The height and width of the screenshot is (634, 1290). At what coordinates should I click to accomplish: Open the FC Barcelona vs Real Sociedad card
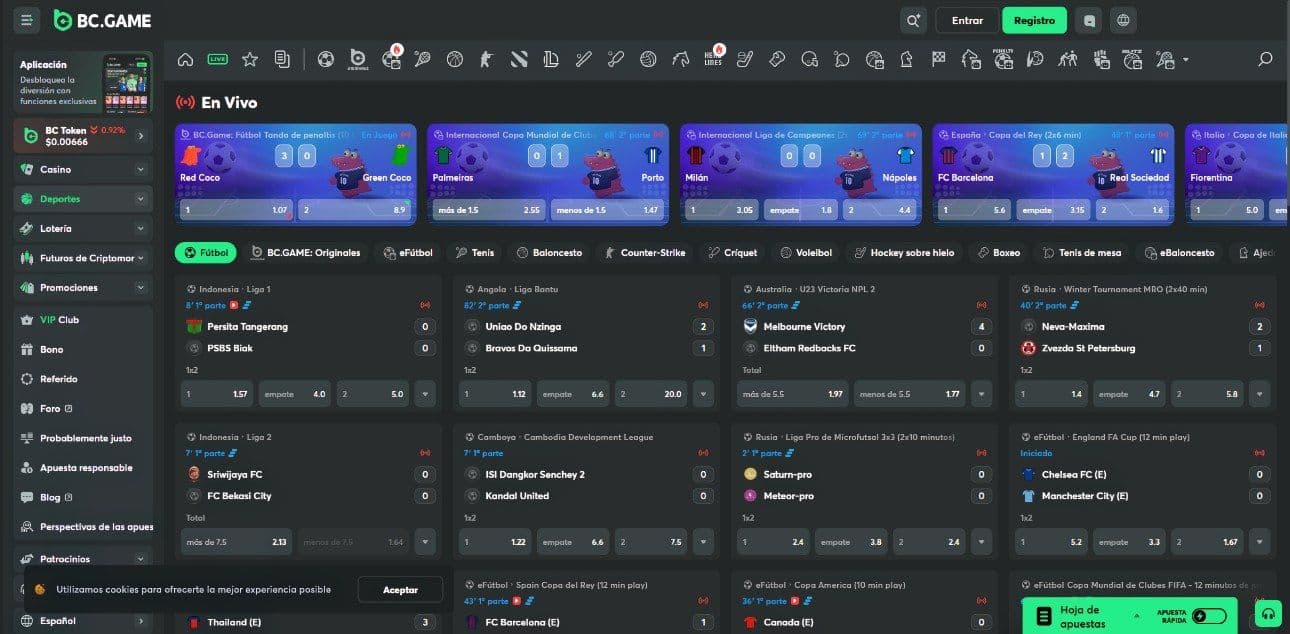coord(1053,165)
